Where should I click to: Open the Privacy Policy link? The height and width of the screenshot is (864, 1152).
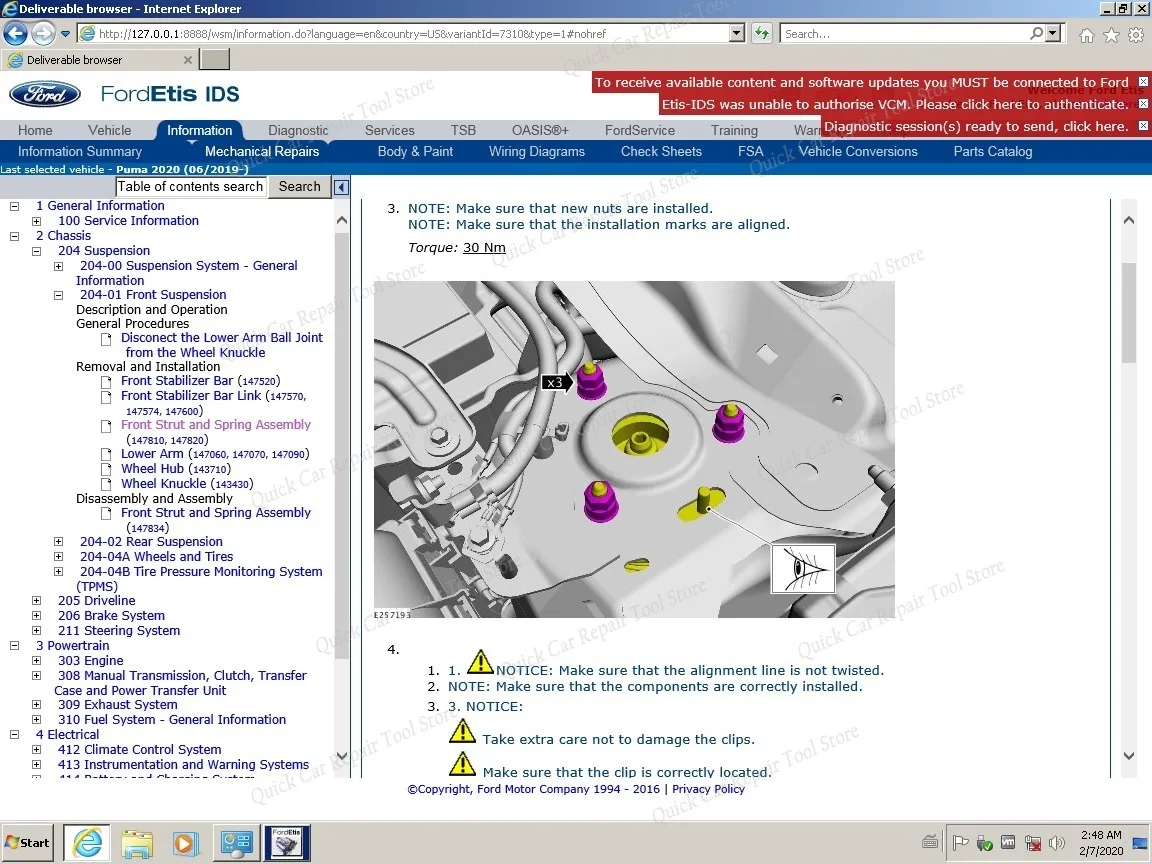coord(708,789)
